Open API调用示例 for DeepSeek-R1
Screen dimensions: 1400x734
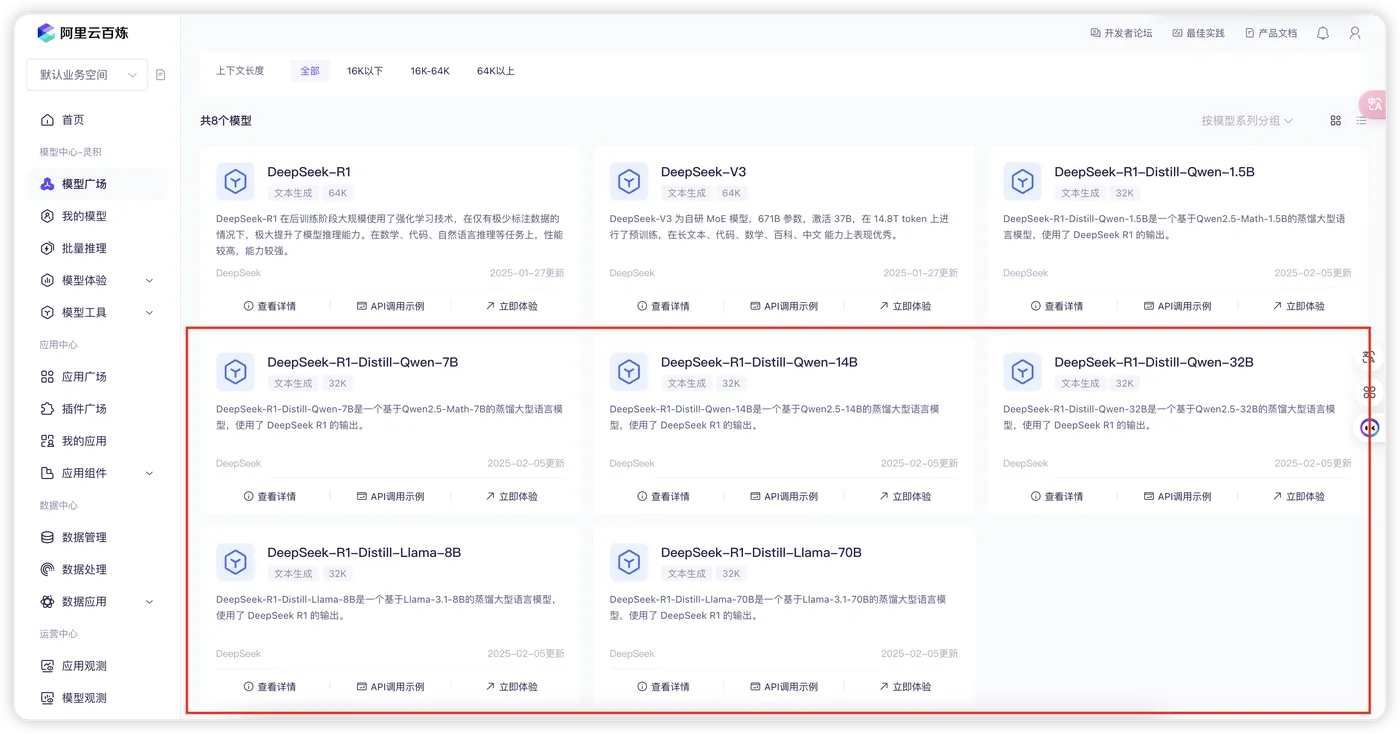click(391, 306)
